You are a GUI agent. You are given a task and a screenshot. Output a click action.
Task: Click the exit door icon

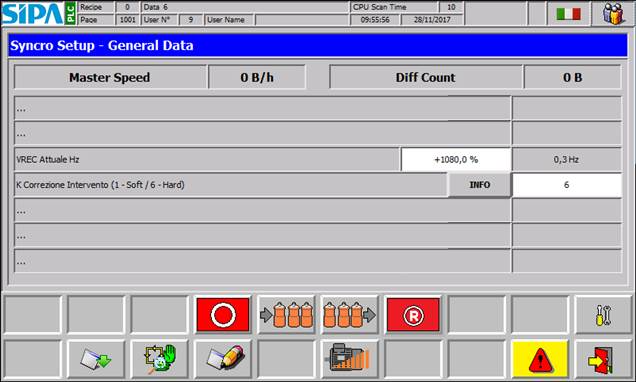coord(603,359)
